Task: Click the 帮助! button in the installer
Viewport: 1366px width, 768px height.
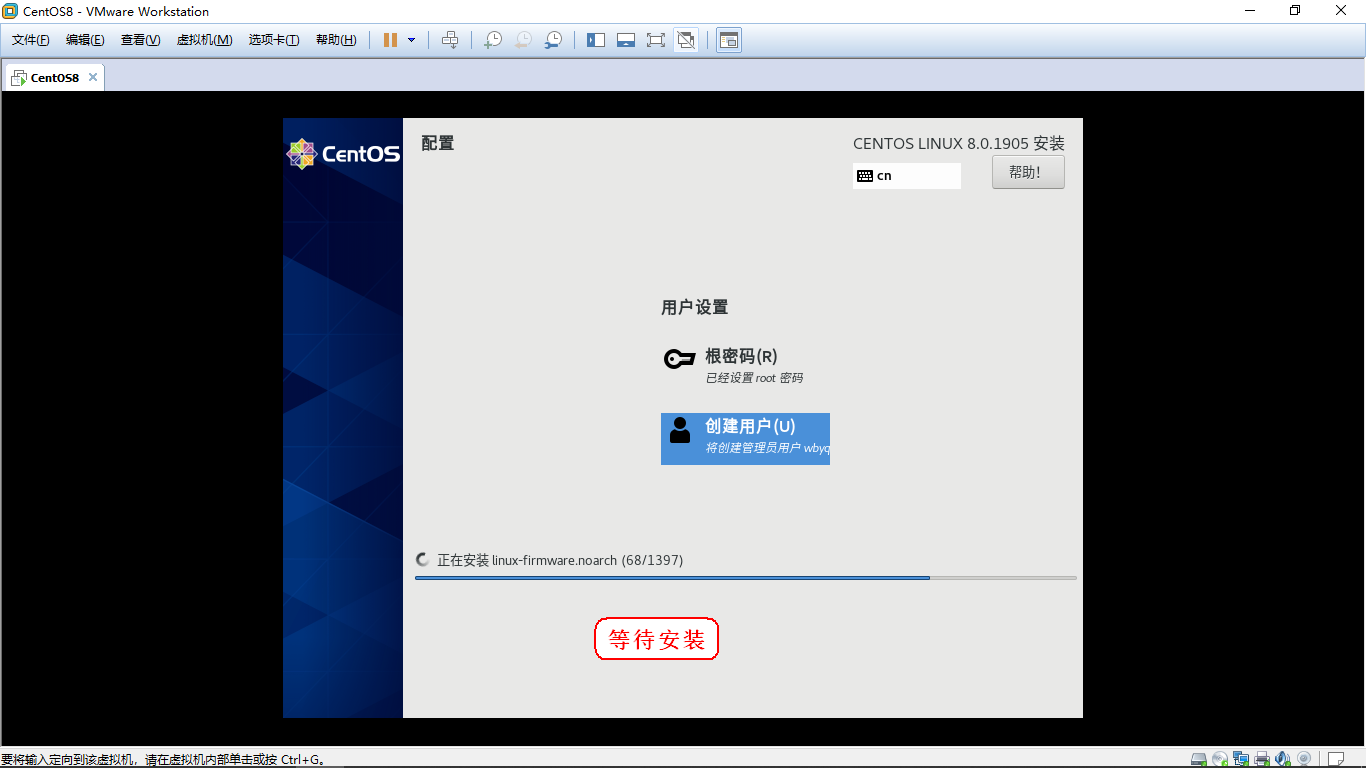Action: [1028, 172]
